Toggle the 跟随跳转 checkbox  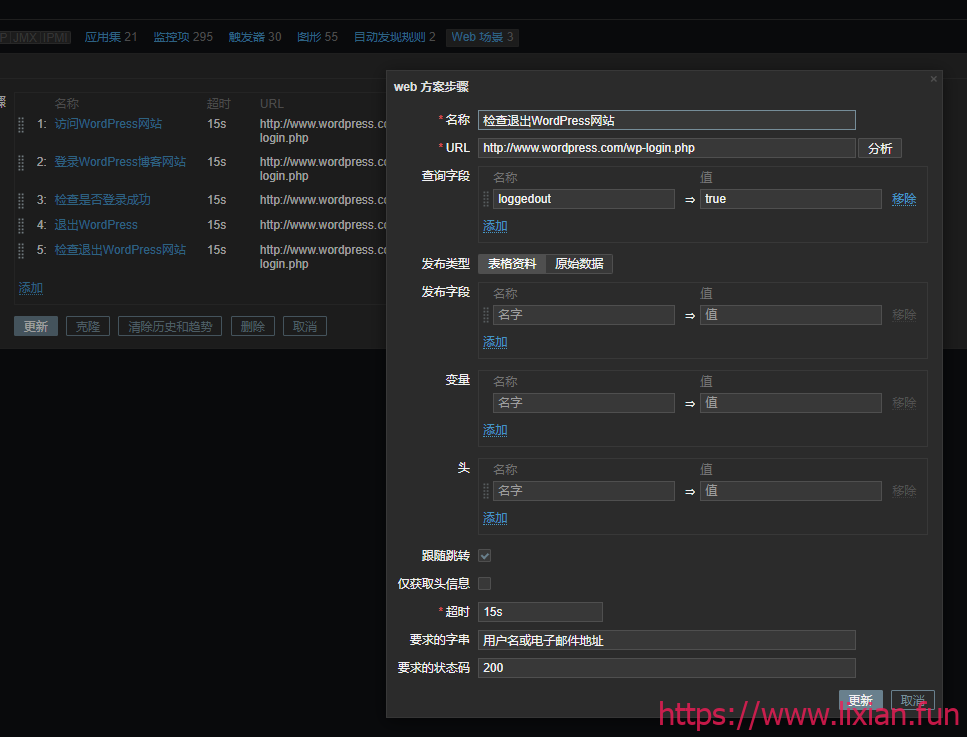[x=485, y=556]
